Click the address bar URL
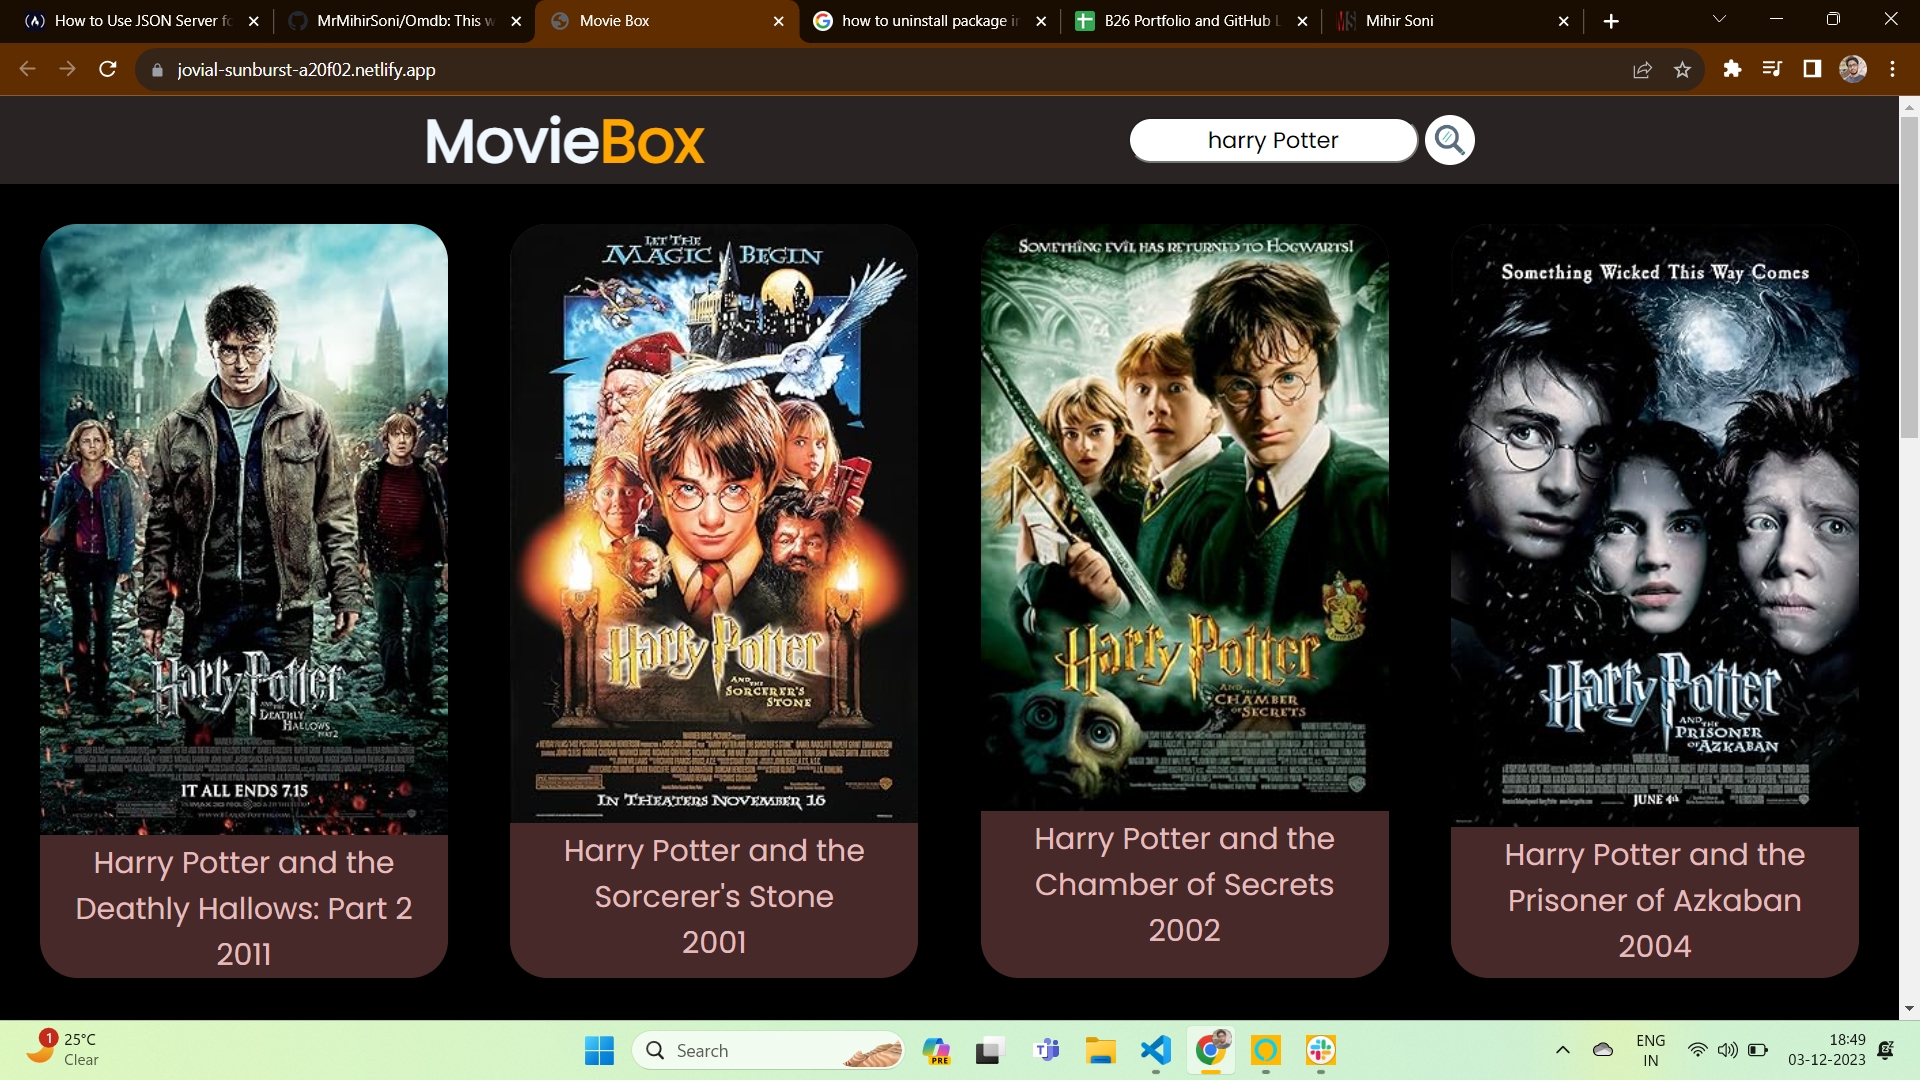 click(306, 70)
